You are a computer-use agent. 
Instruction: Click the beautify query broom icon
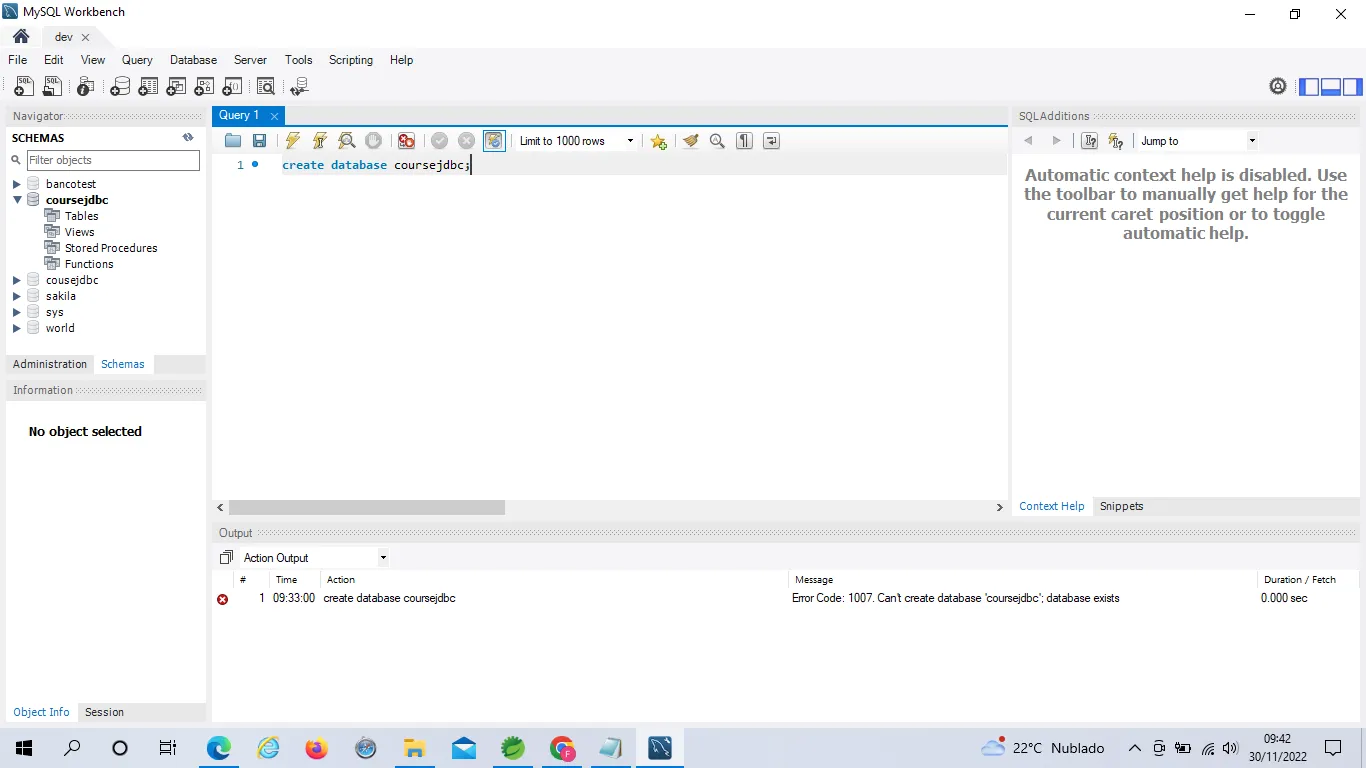[690, 141]
